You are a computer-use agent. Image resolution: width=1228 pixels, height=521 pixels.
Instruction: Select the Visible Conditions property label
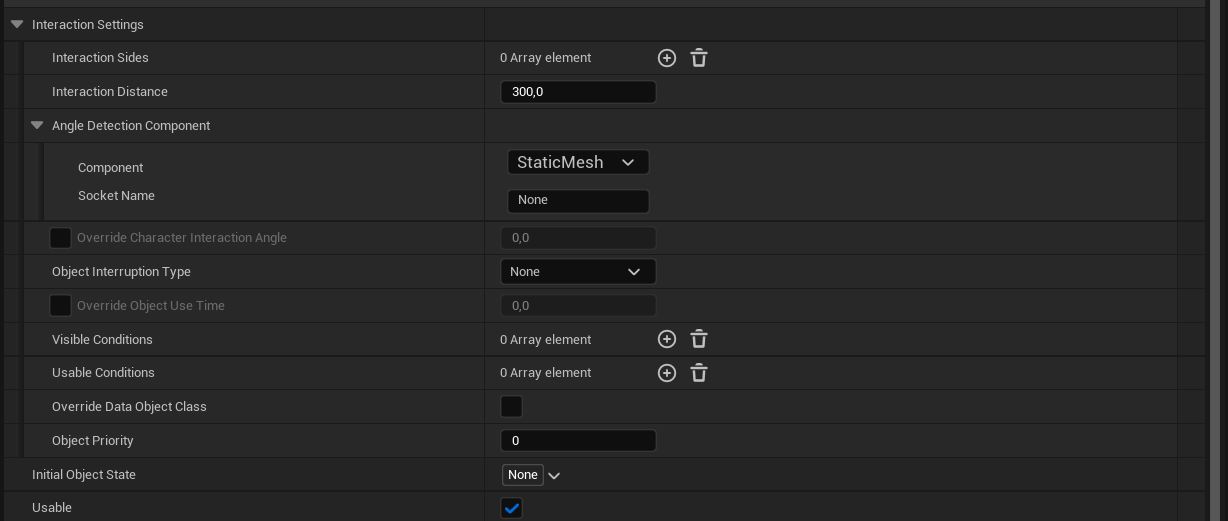coord(102,340)
